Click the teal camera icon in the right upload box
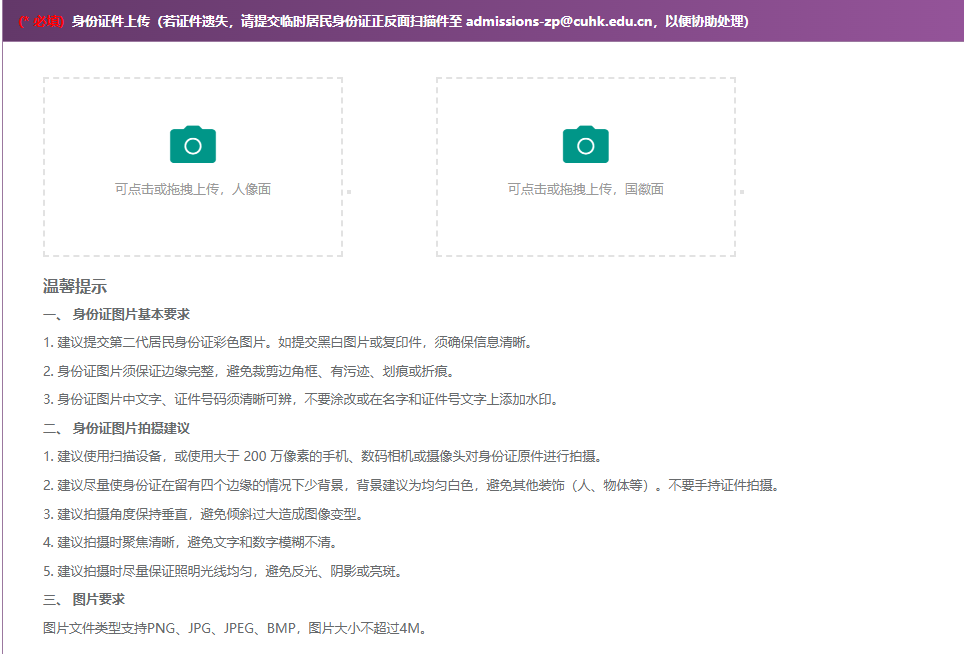The width and height of the screenshot is (964, 654). coord(586,144)
